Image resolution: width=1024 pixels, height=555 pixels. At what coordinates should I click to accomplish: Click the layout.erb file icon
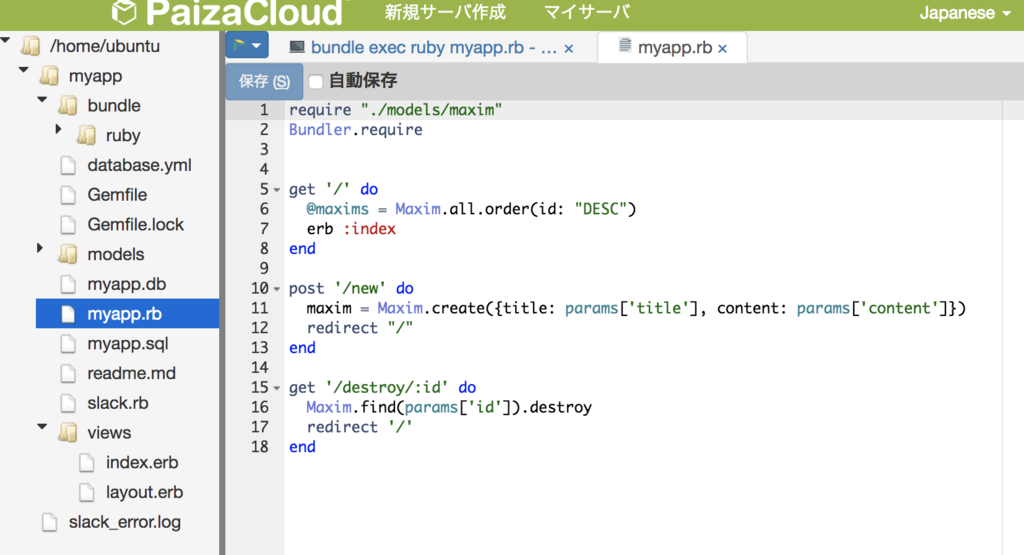(x=86, y=493)
